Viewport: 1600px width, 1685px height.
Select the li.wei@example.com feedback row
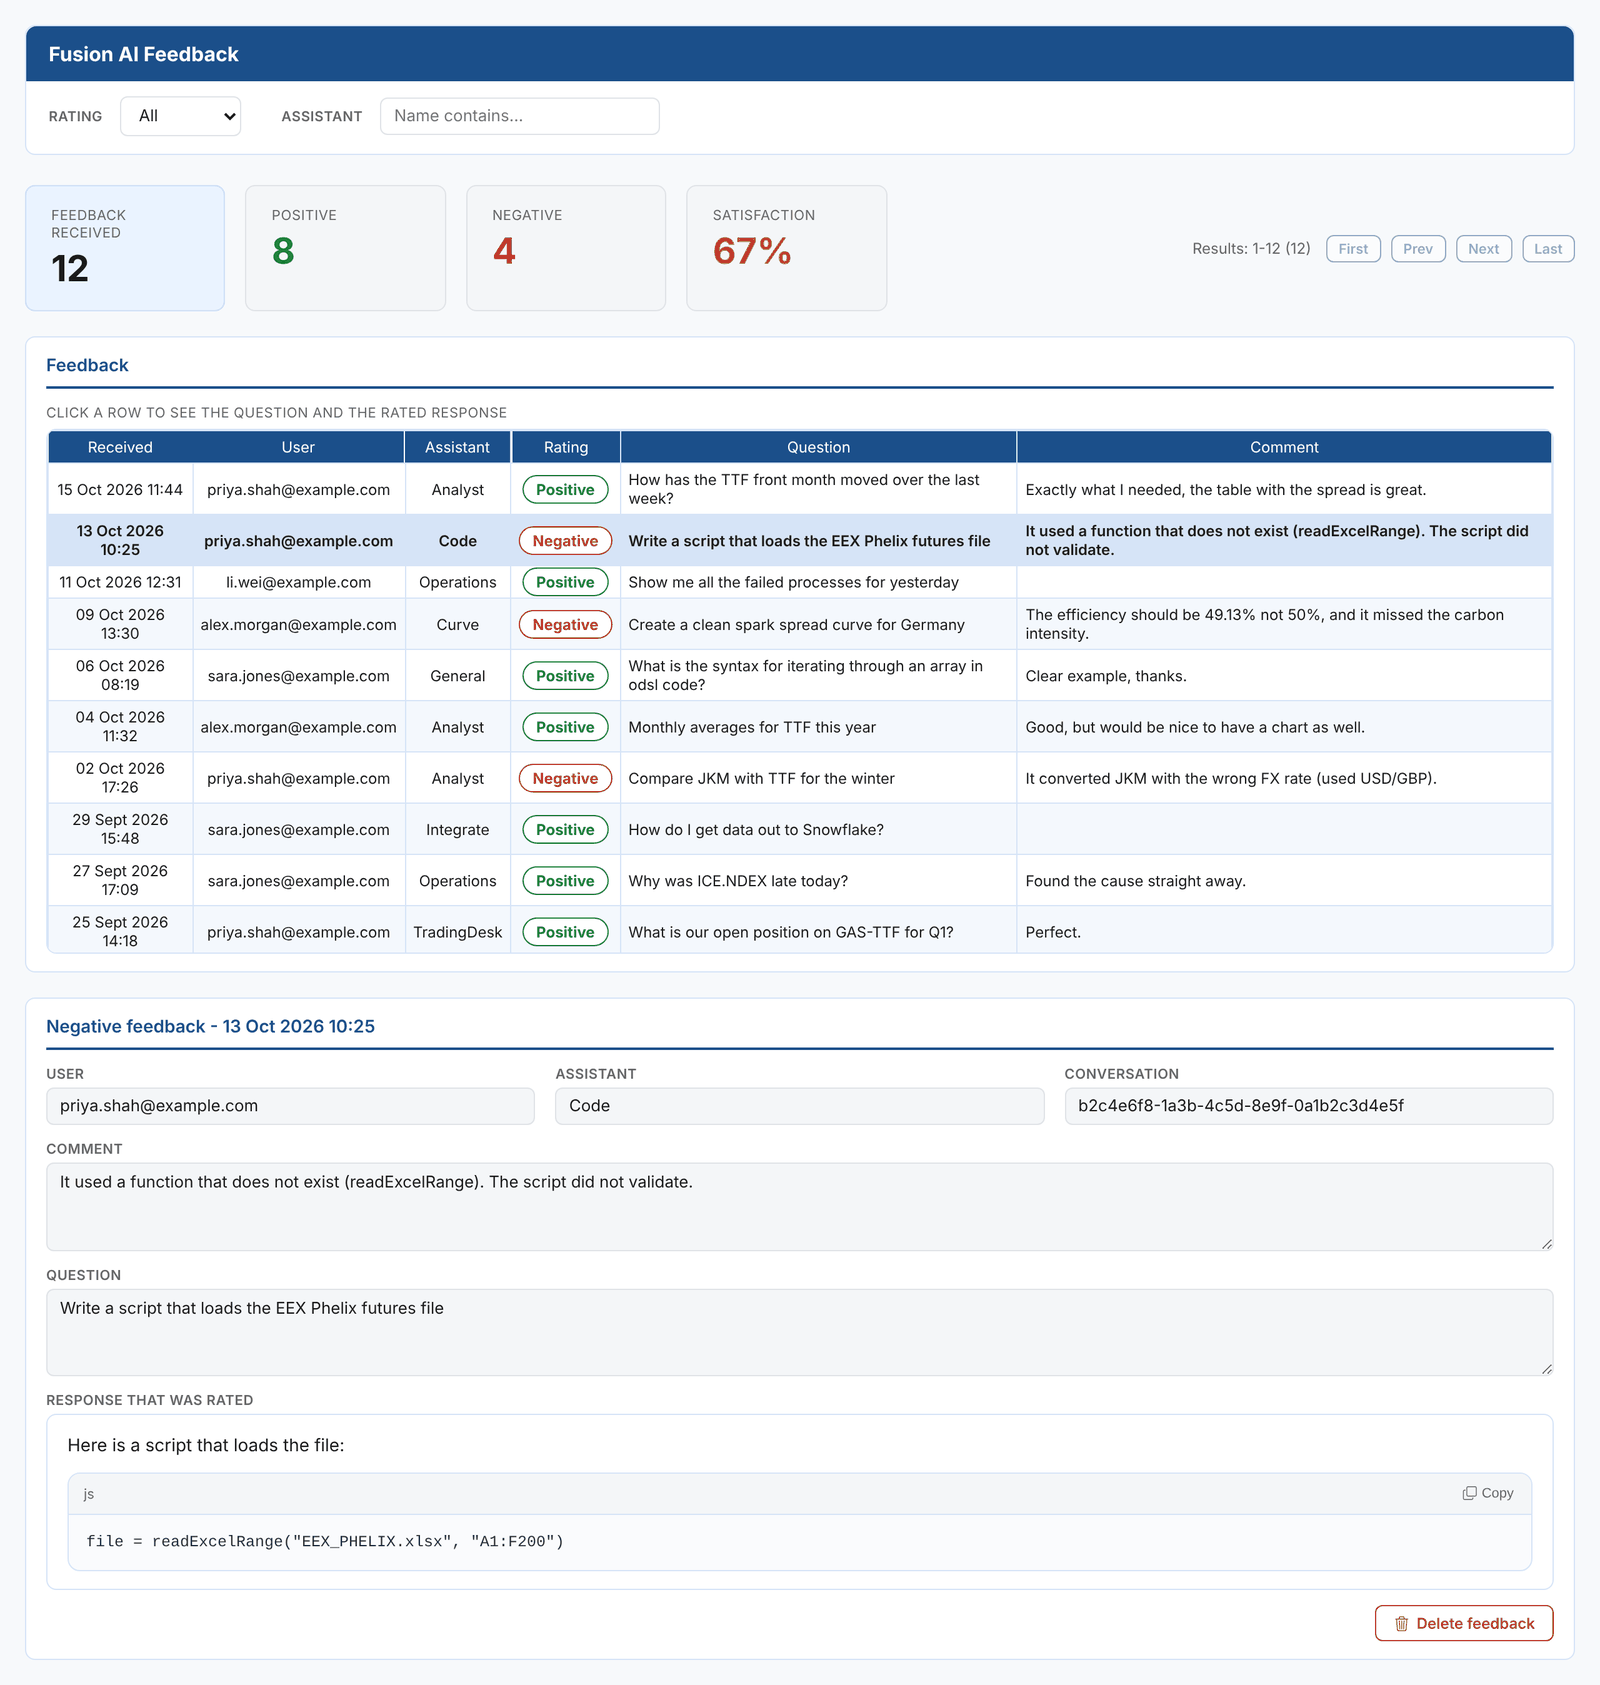tap(800, 582)
